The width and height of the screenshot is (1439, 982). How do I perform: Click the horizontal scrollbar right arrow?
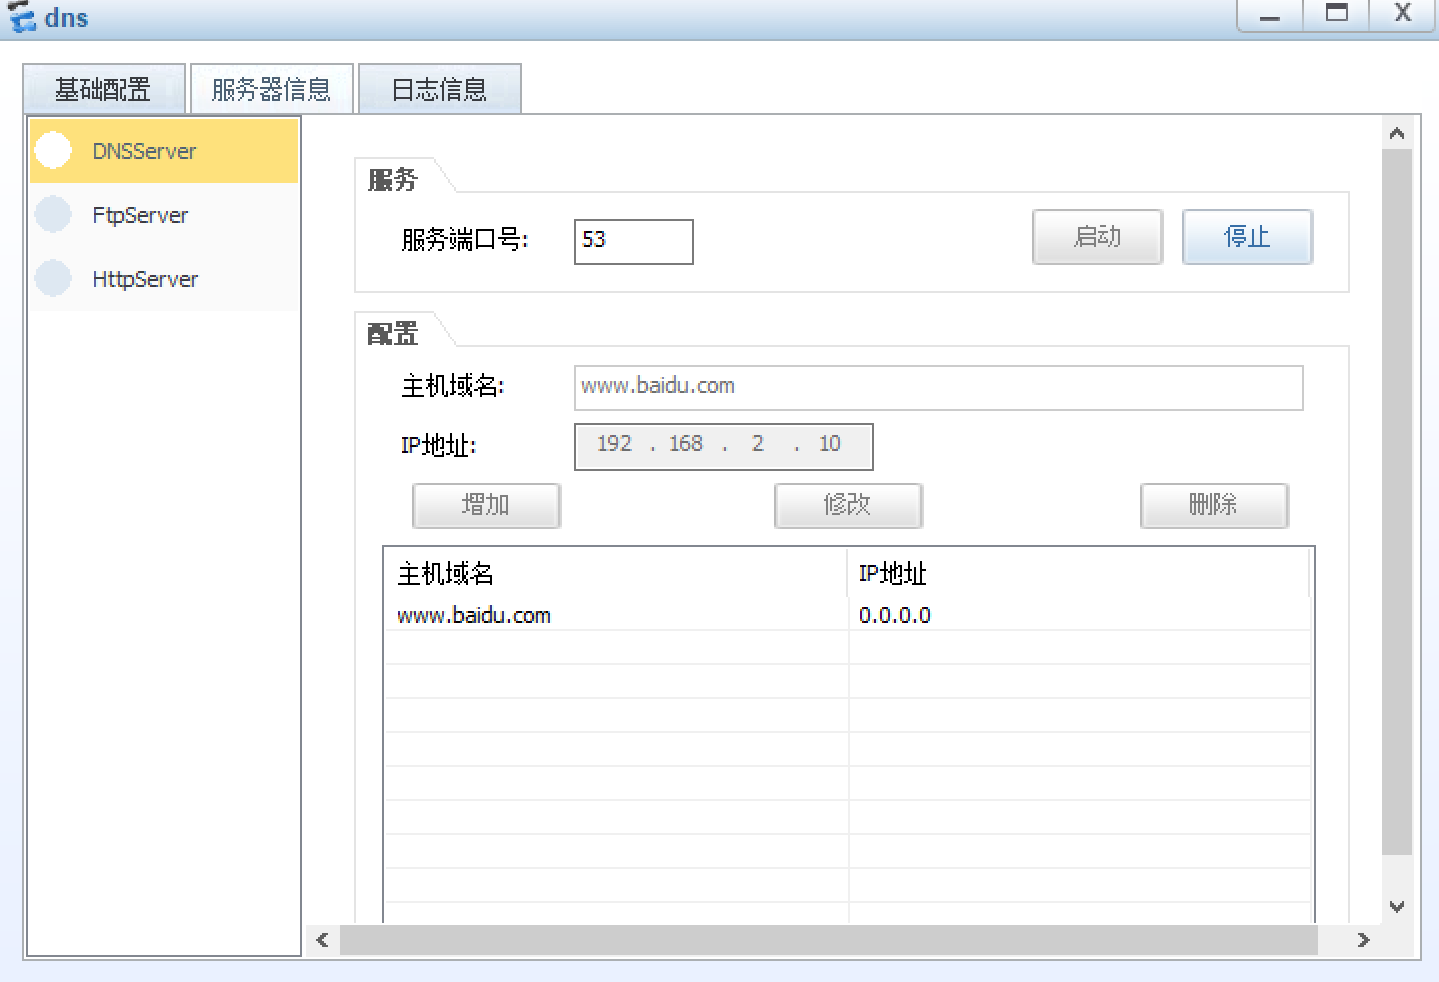(1363, 940)
